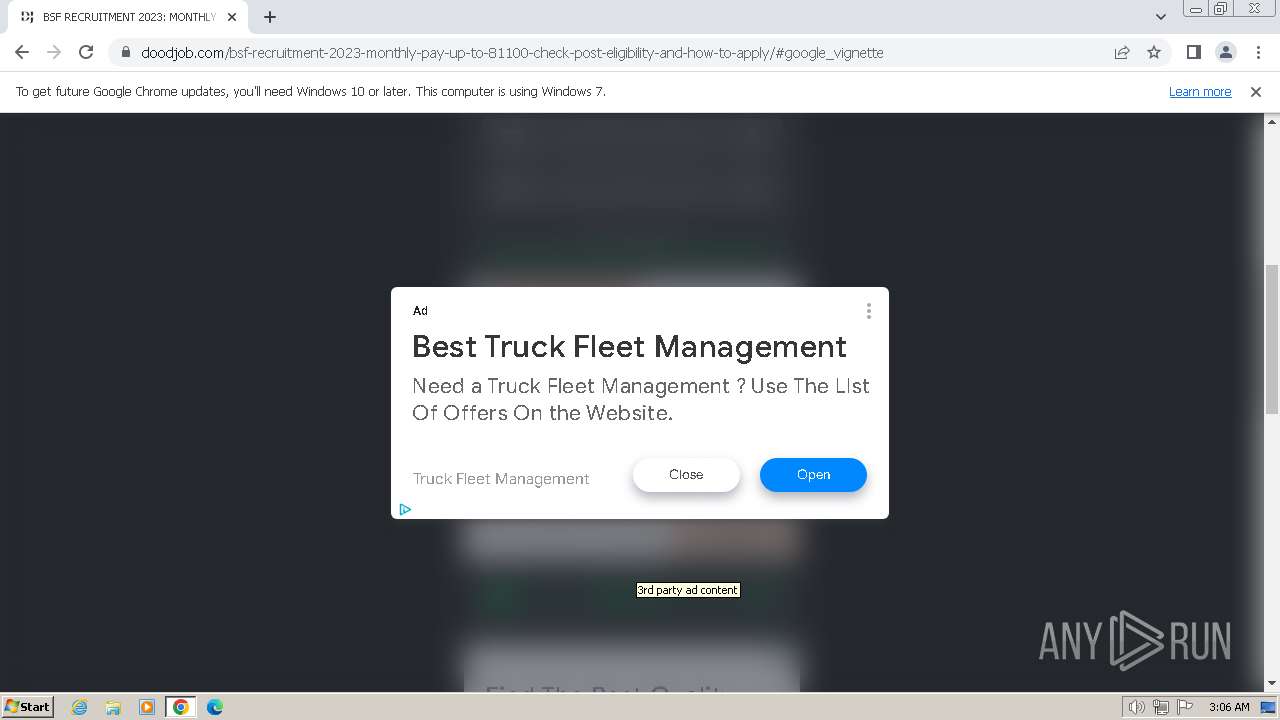The height and width of the screenshot is (720, 1280).
Task: Open the Chrome profile avatar
Action: tap(1225, 52)
